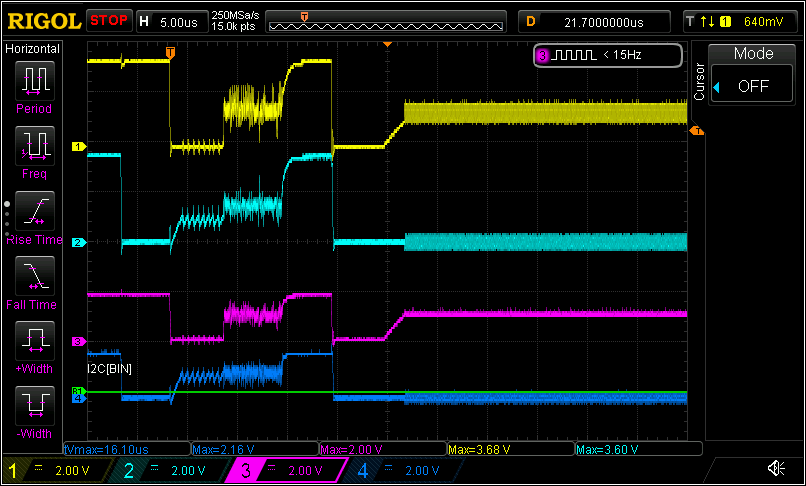Open the Horizontal measurement menu header
Viewport: 806px width, 486px height.
click(x=33, y=49)
